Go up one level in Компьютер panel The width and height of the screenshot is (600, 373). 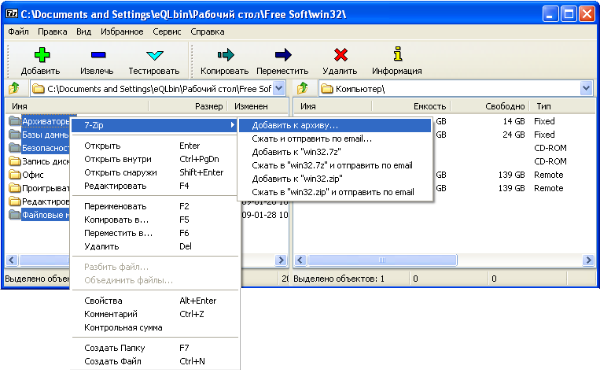coord(303,88)
